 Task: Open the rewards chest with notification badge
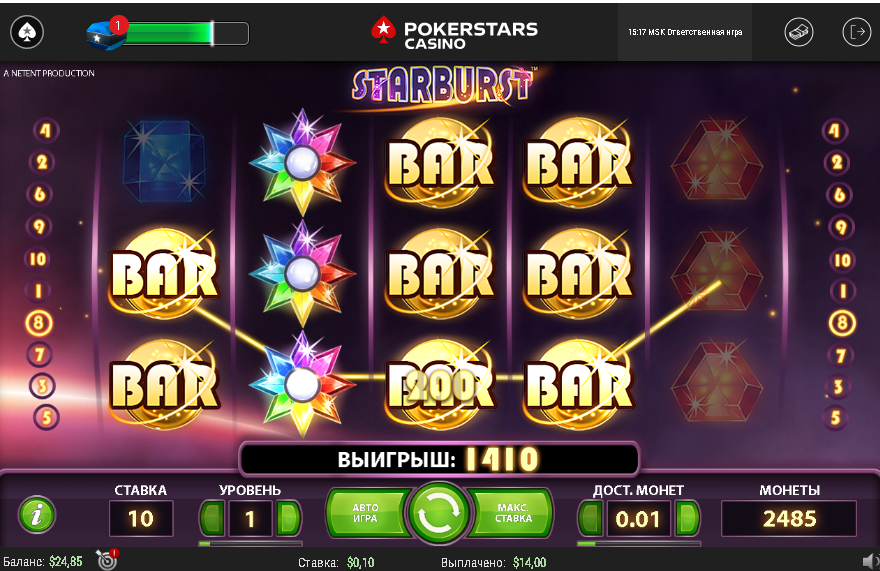pyautogui.click(x=106, y=34)
